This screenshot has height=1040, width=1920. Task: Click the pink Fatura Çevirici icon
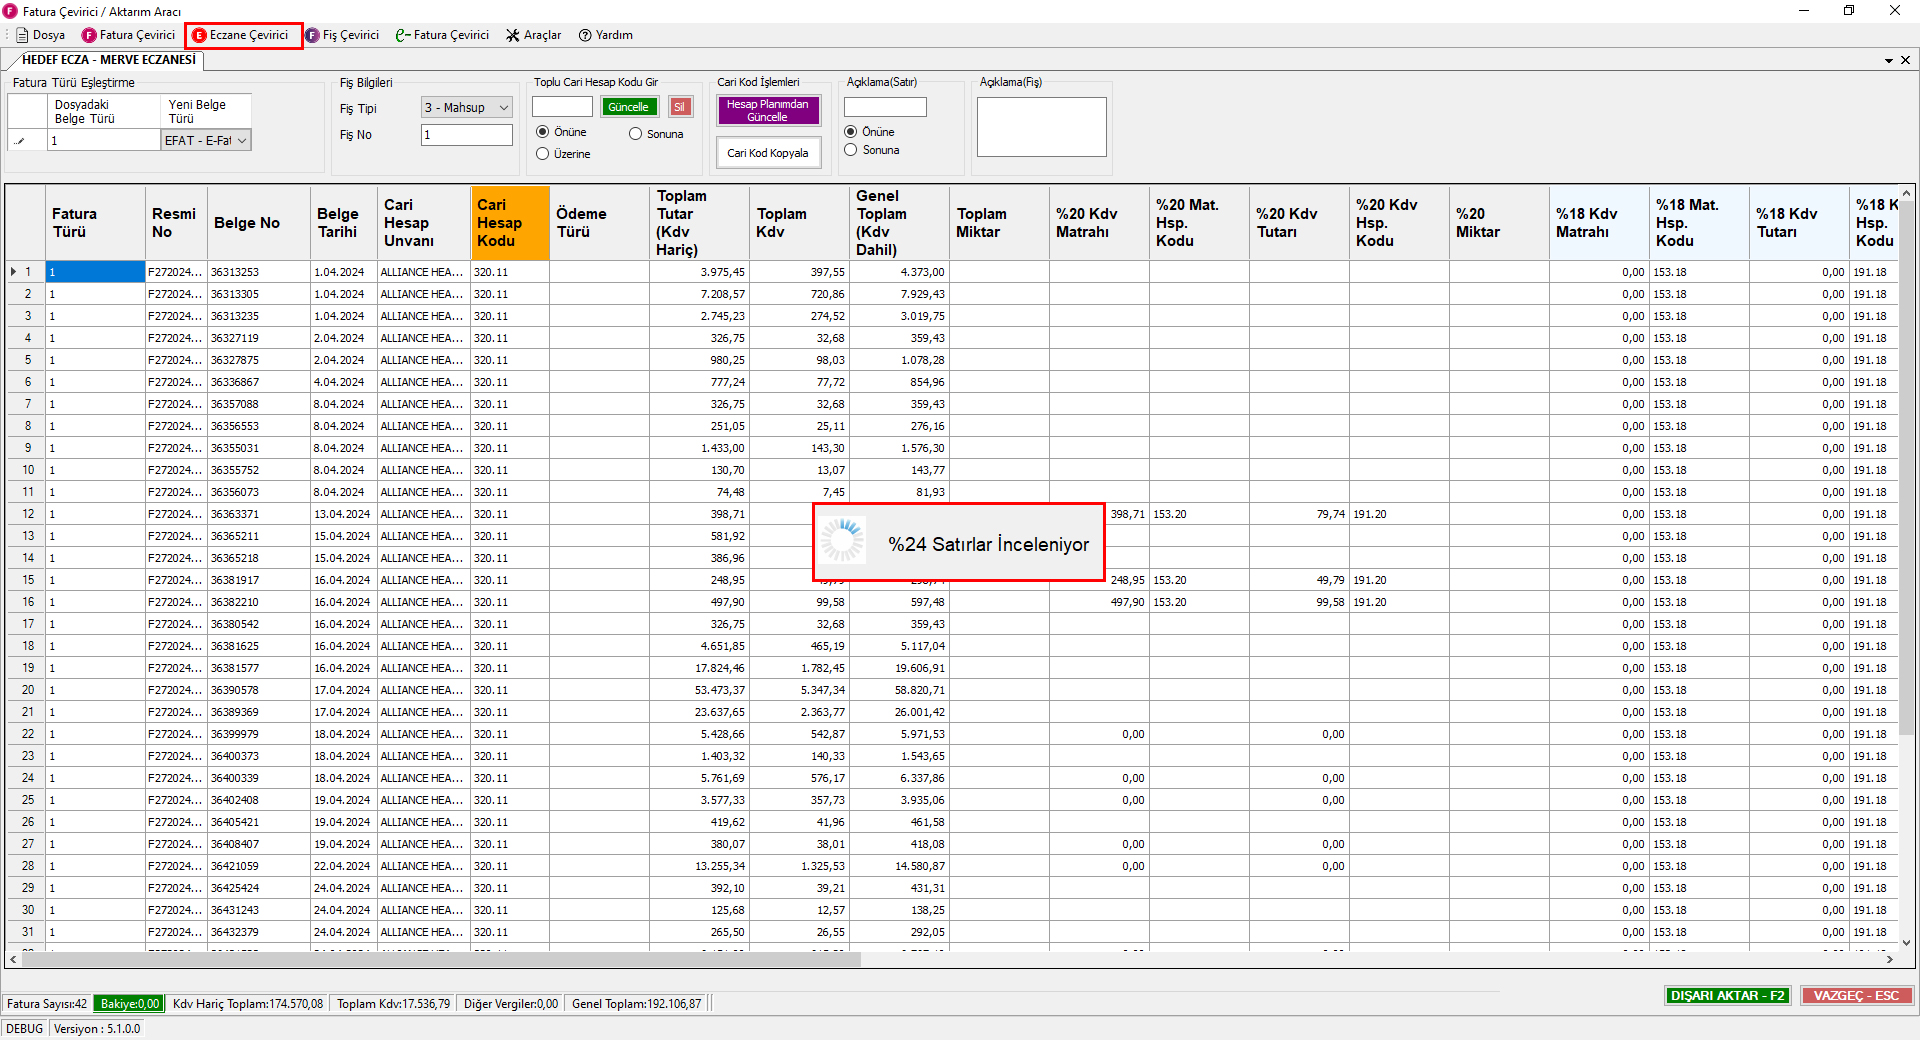[89, 35]
